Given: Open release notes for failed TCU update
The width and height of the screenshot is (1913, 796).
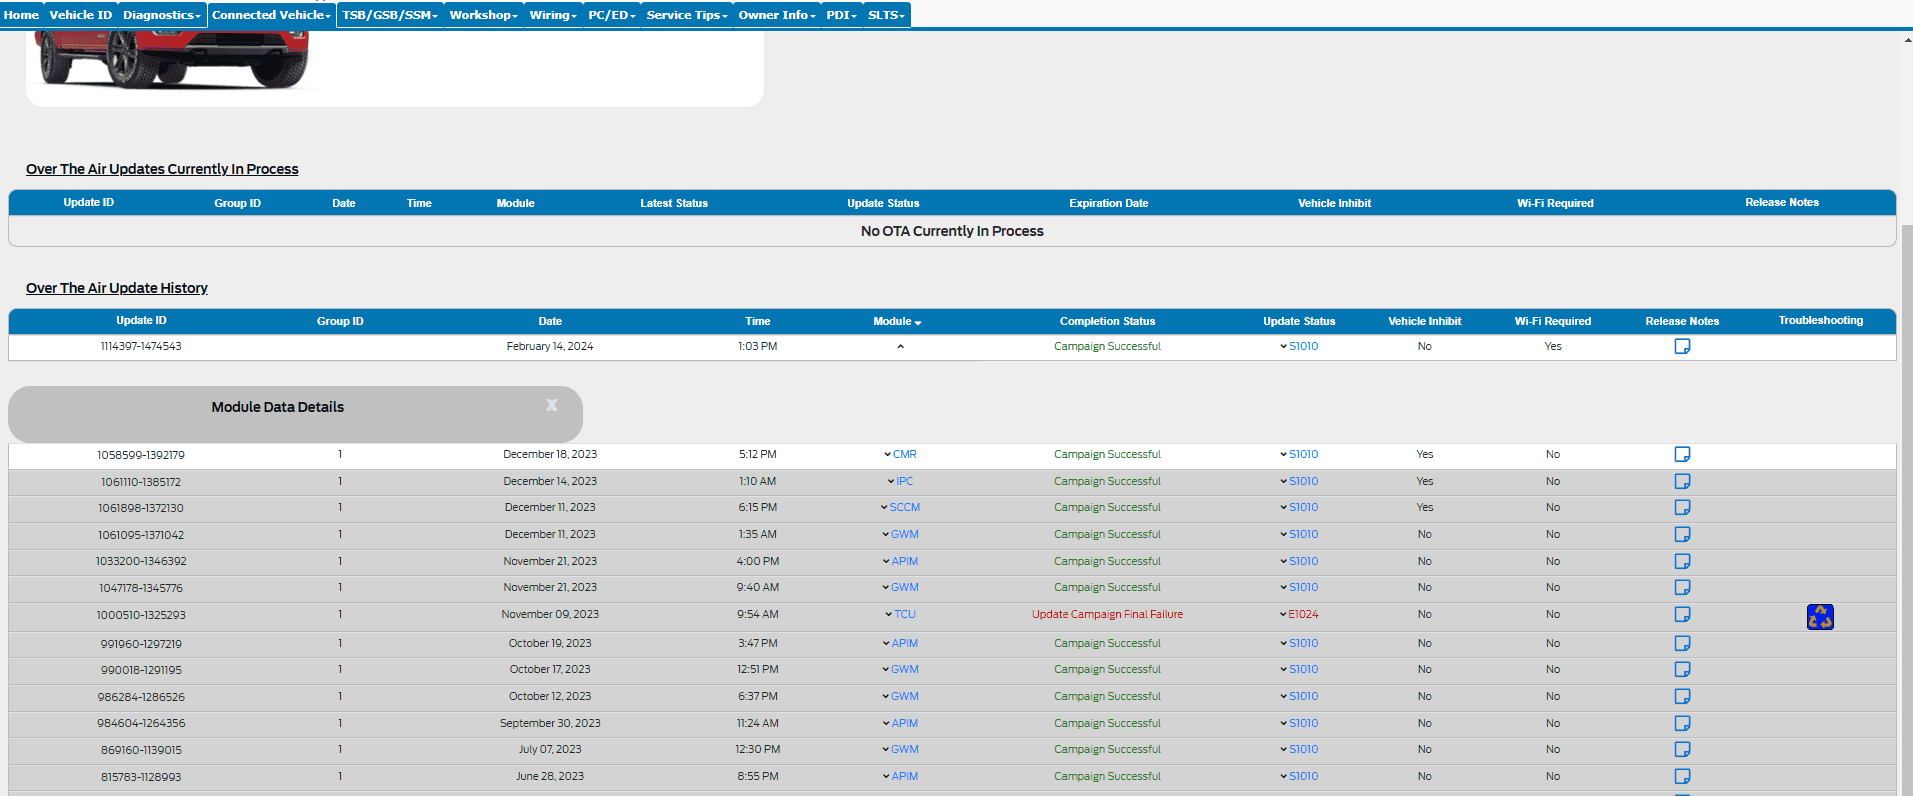Looking at the screenshot, I should tap(1682, 615).
